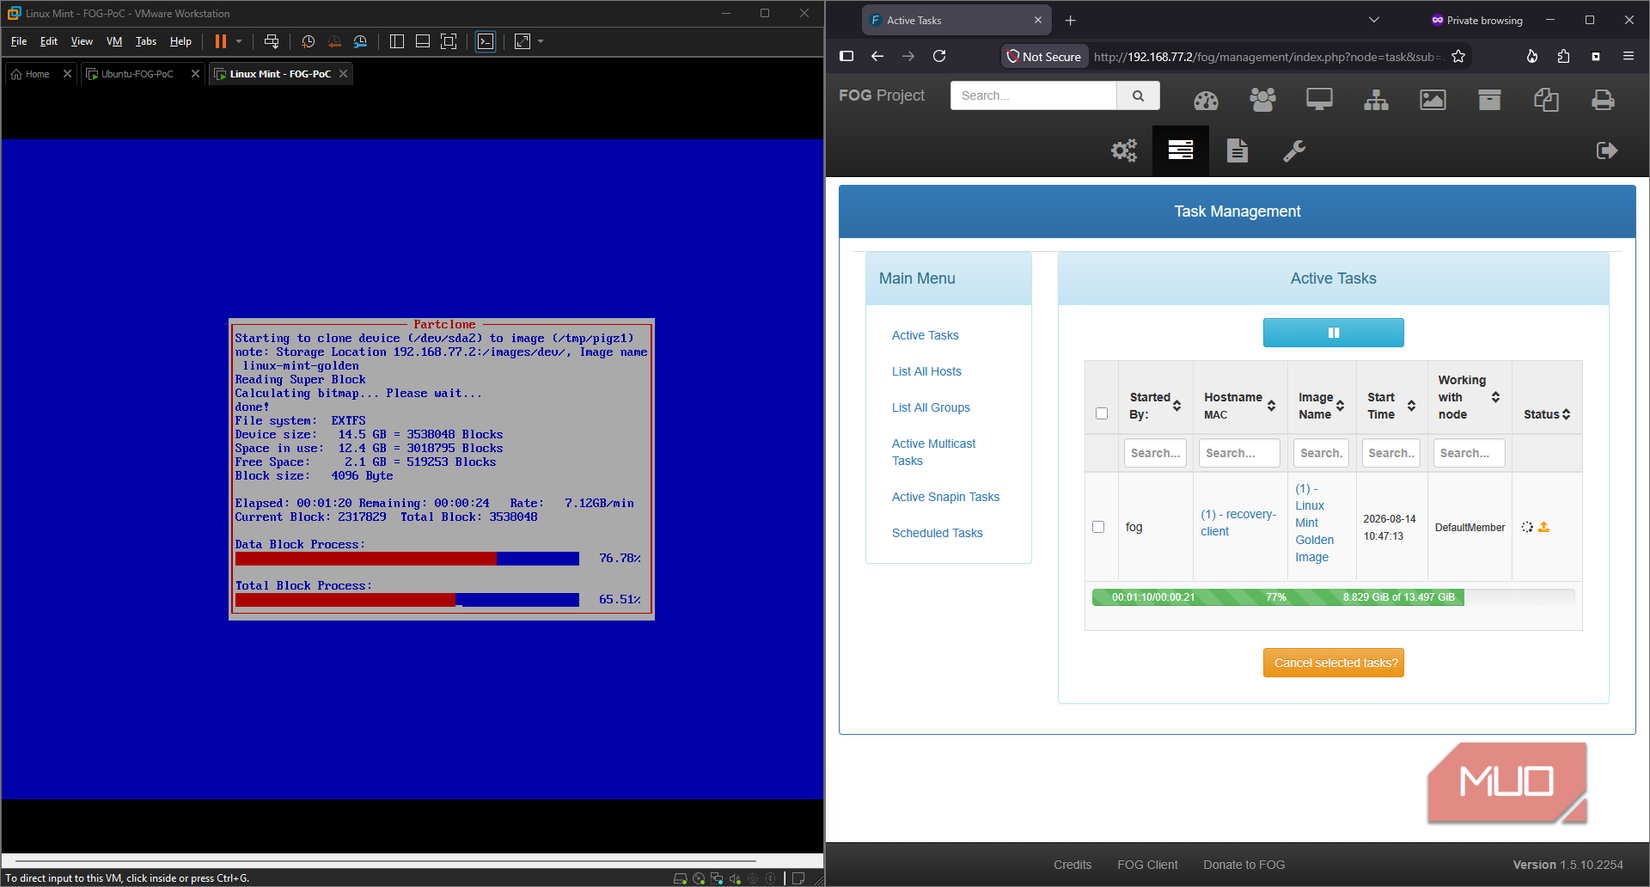Sort by Start Time column arrows

click(1411, 405)
